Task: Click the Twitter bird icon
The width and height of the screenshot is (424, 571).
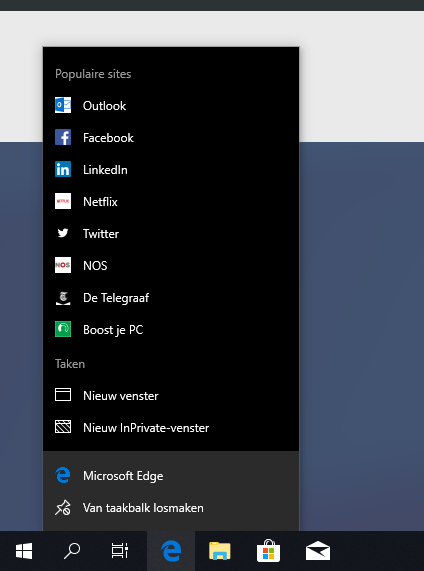Action: (63, 233)
